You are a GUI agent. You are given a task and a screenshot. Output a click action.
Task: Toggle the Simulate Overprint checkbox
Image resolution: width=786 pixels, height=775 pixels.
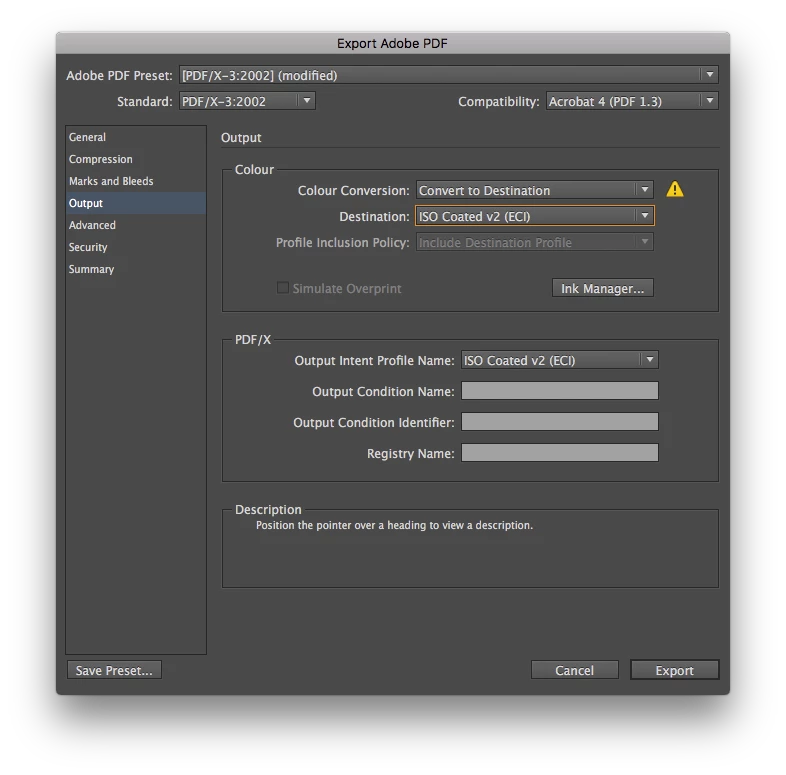tap(283, 288)
